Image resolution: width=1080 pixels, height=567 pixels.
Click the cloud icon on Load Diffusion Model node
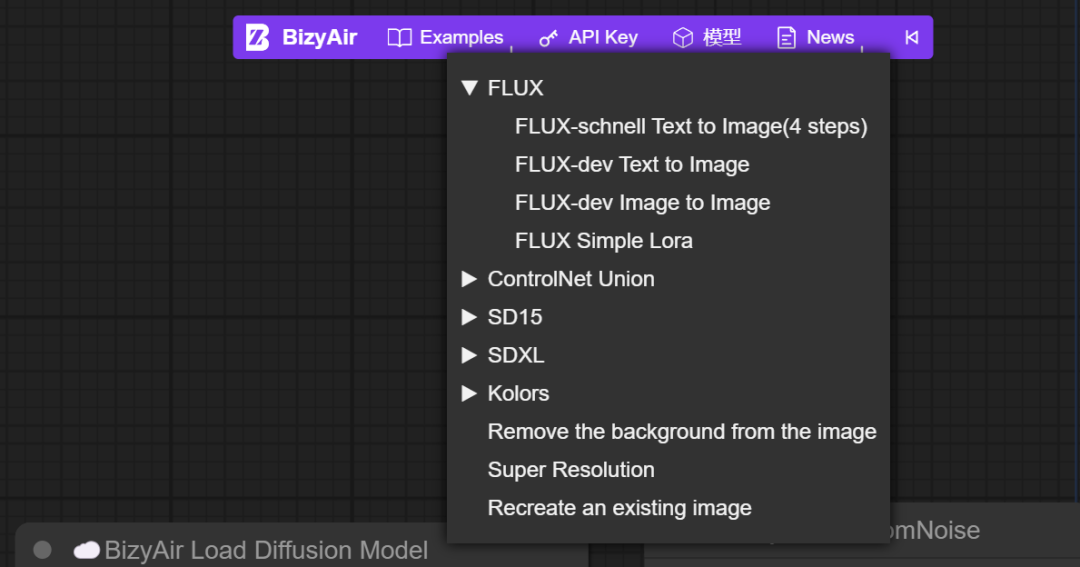[87, 550]
